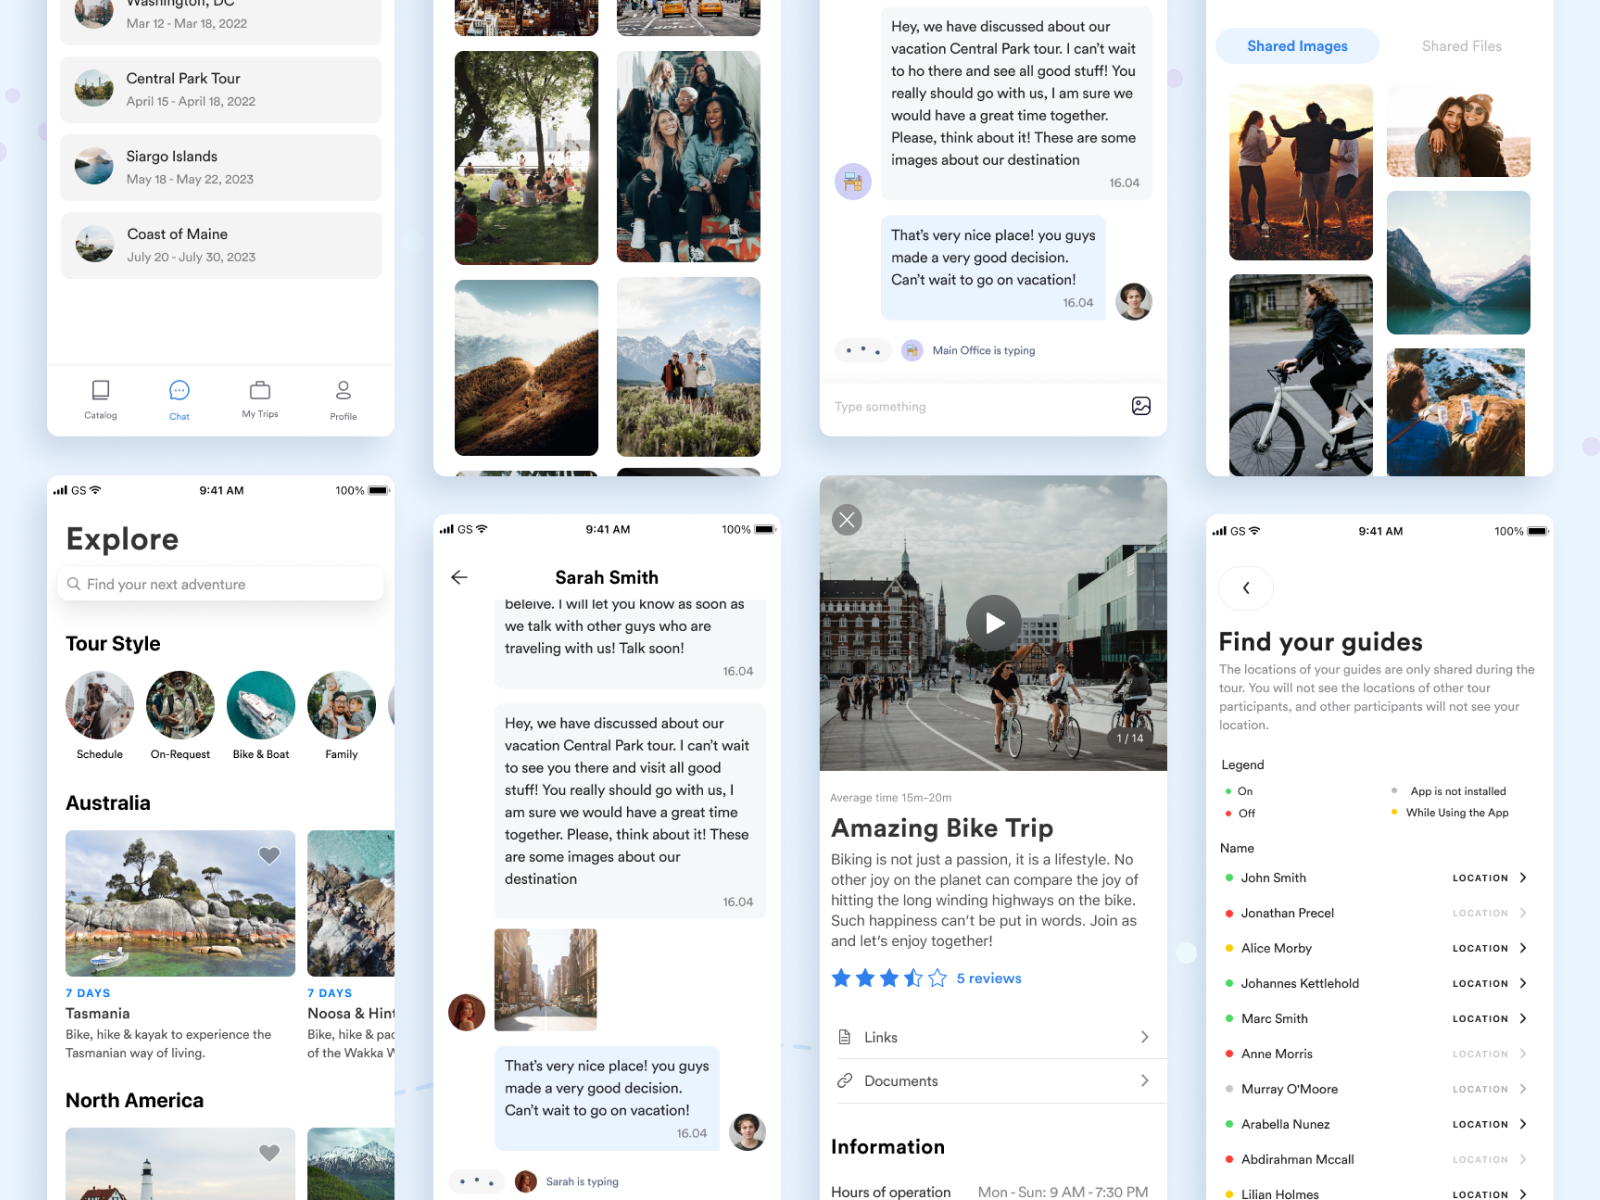1600x1200 pixels.
Task: Click the image attachment icon beside Type something
Action: pyautogui.click(x=1141, y=406)
